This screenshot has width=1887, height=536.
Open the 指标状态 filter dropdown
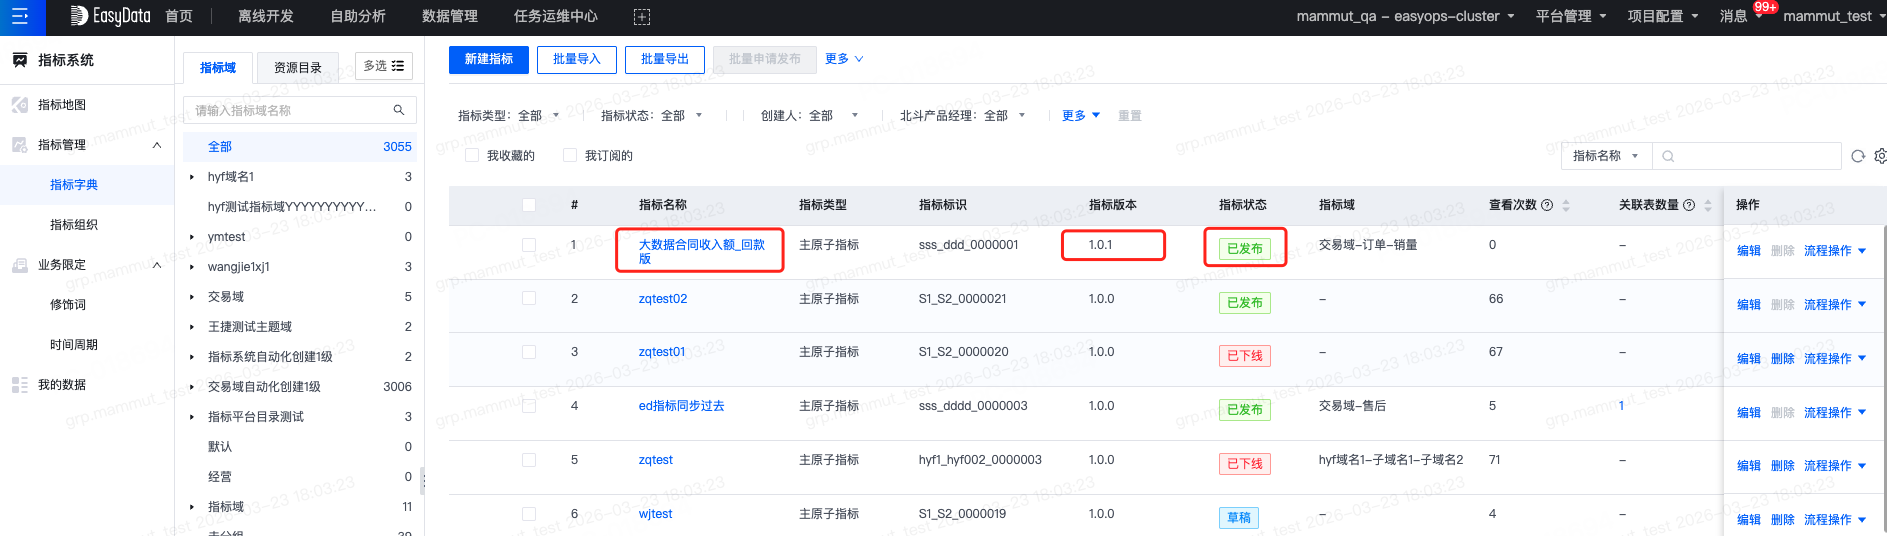click(652, 116)
